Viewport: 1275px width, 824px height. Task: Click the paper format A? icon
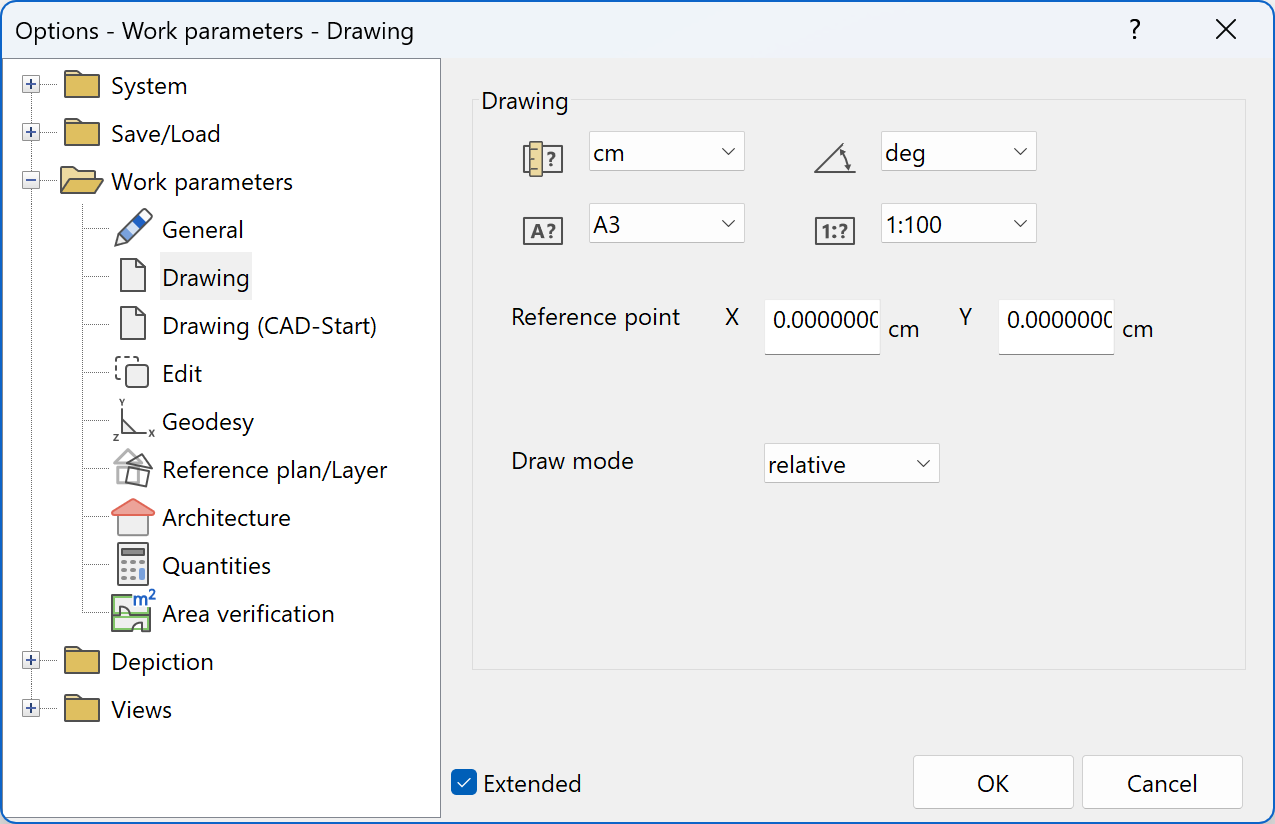[x=543, y=230]
